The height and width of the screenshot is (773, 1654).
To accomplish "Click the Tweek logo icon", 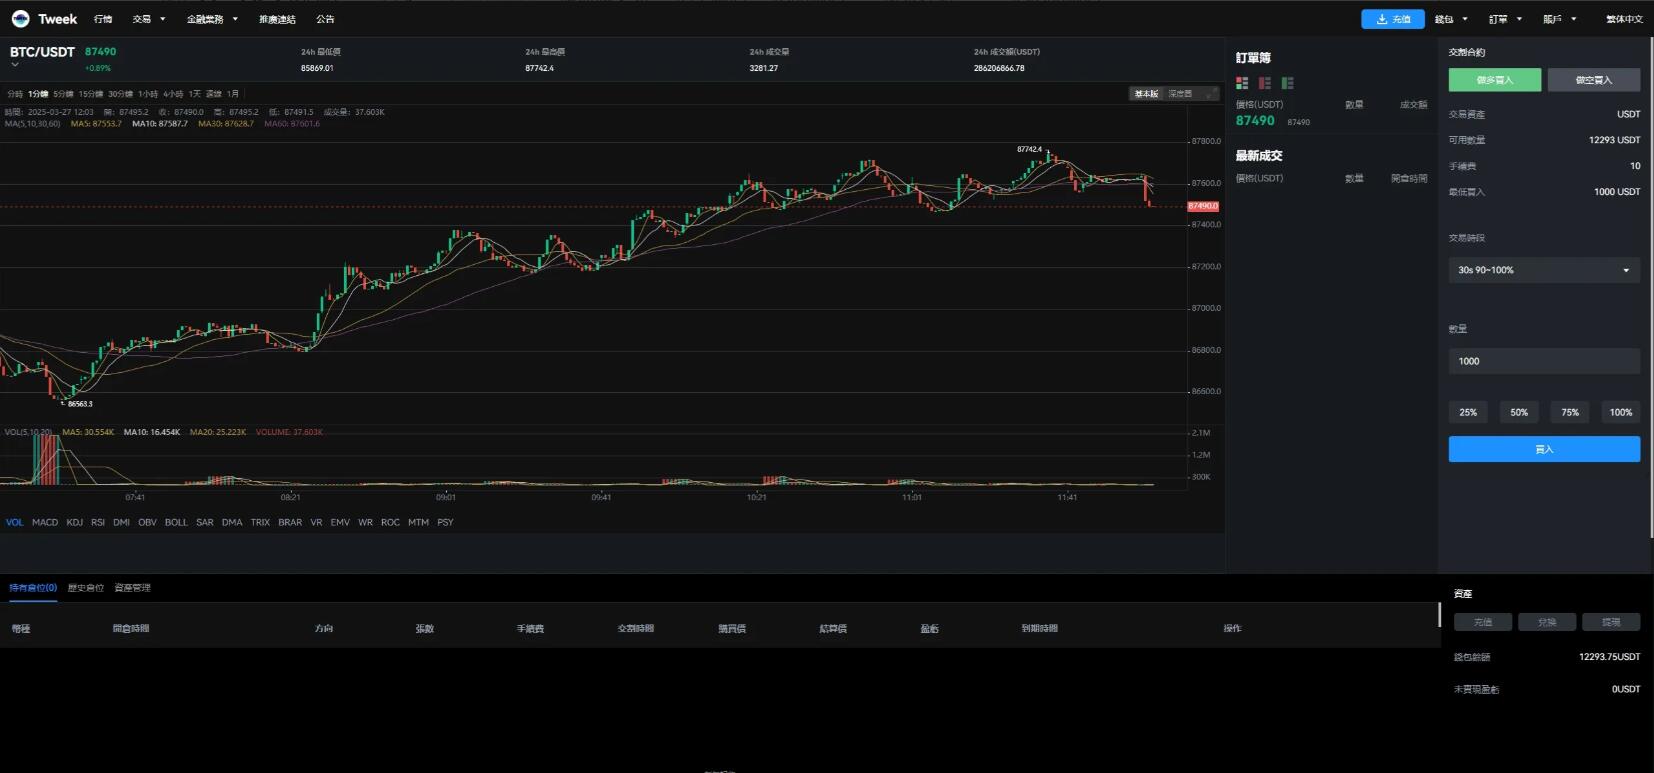I will click(x=20, y=19).
